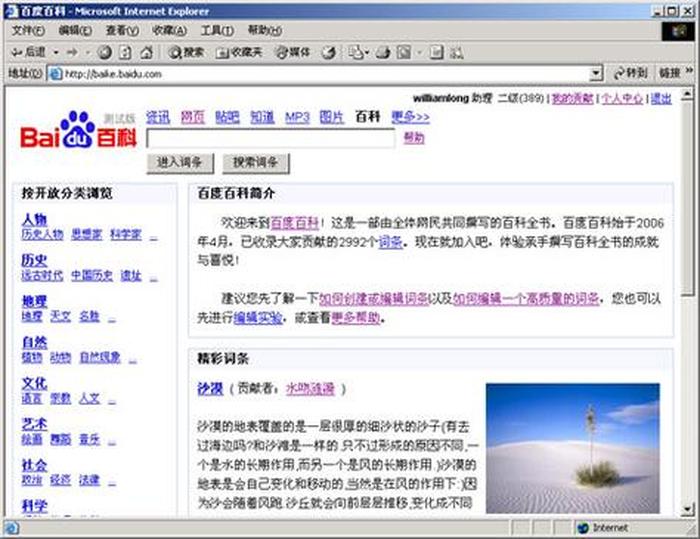This screenshot has height=539, width=700.
Task: Open the 收藏(A) menu
Action: pos(169,30)
